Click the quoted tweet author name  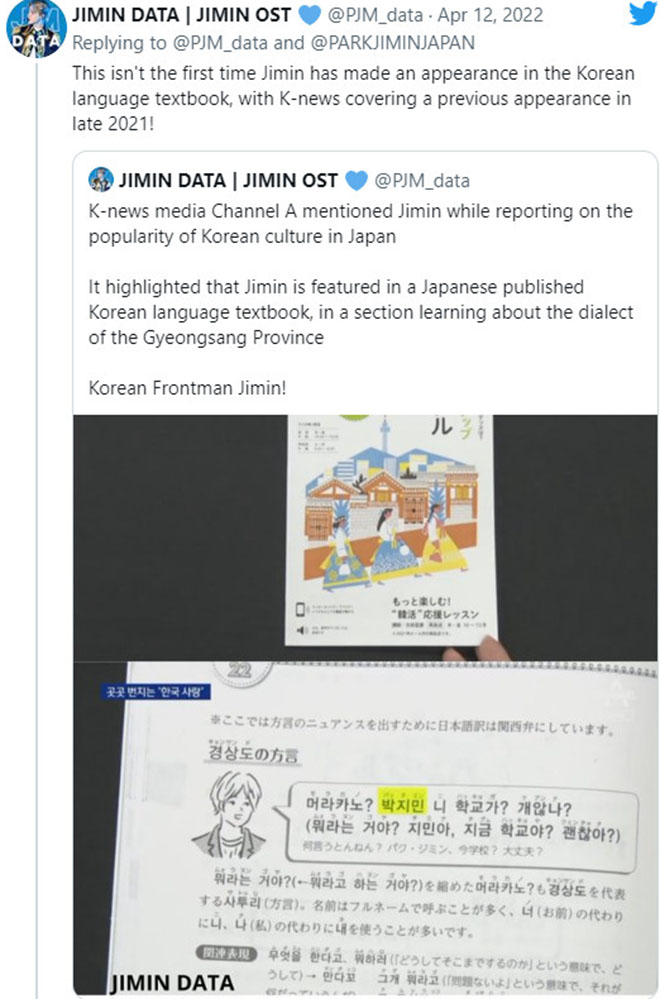[228, 181]
